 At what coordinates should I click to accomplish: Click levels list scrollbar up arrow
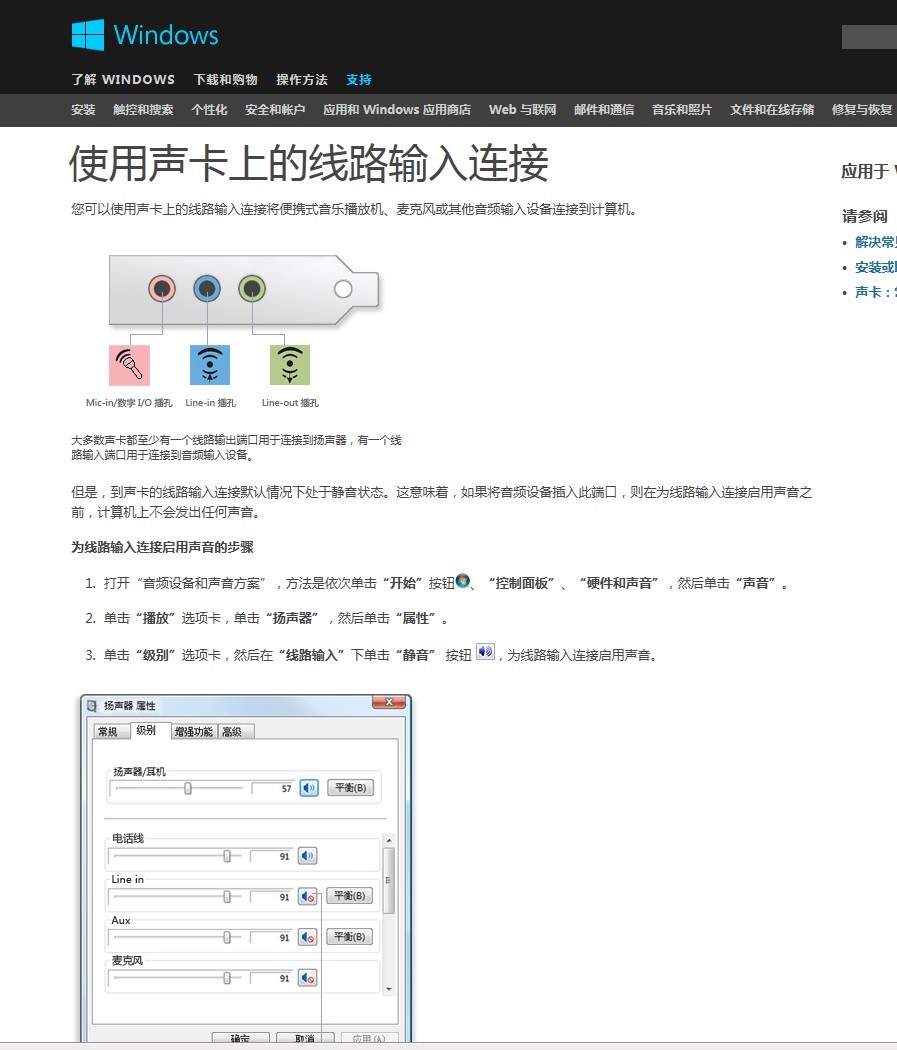pos(389,840)
